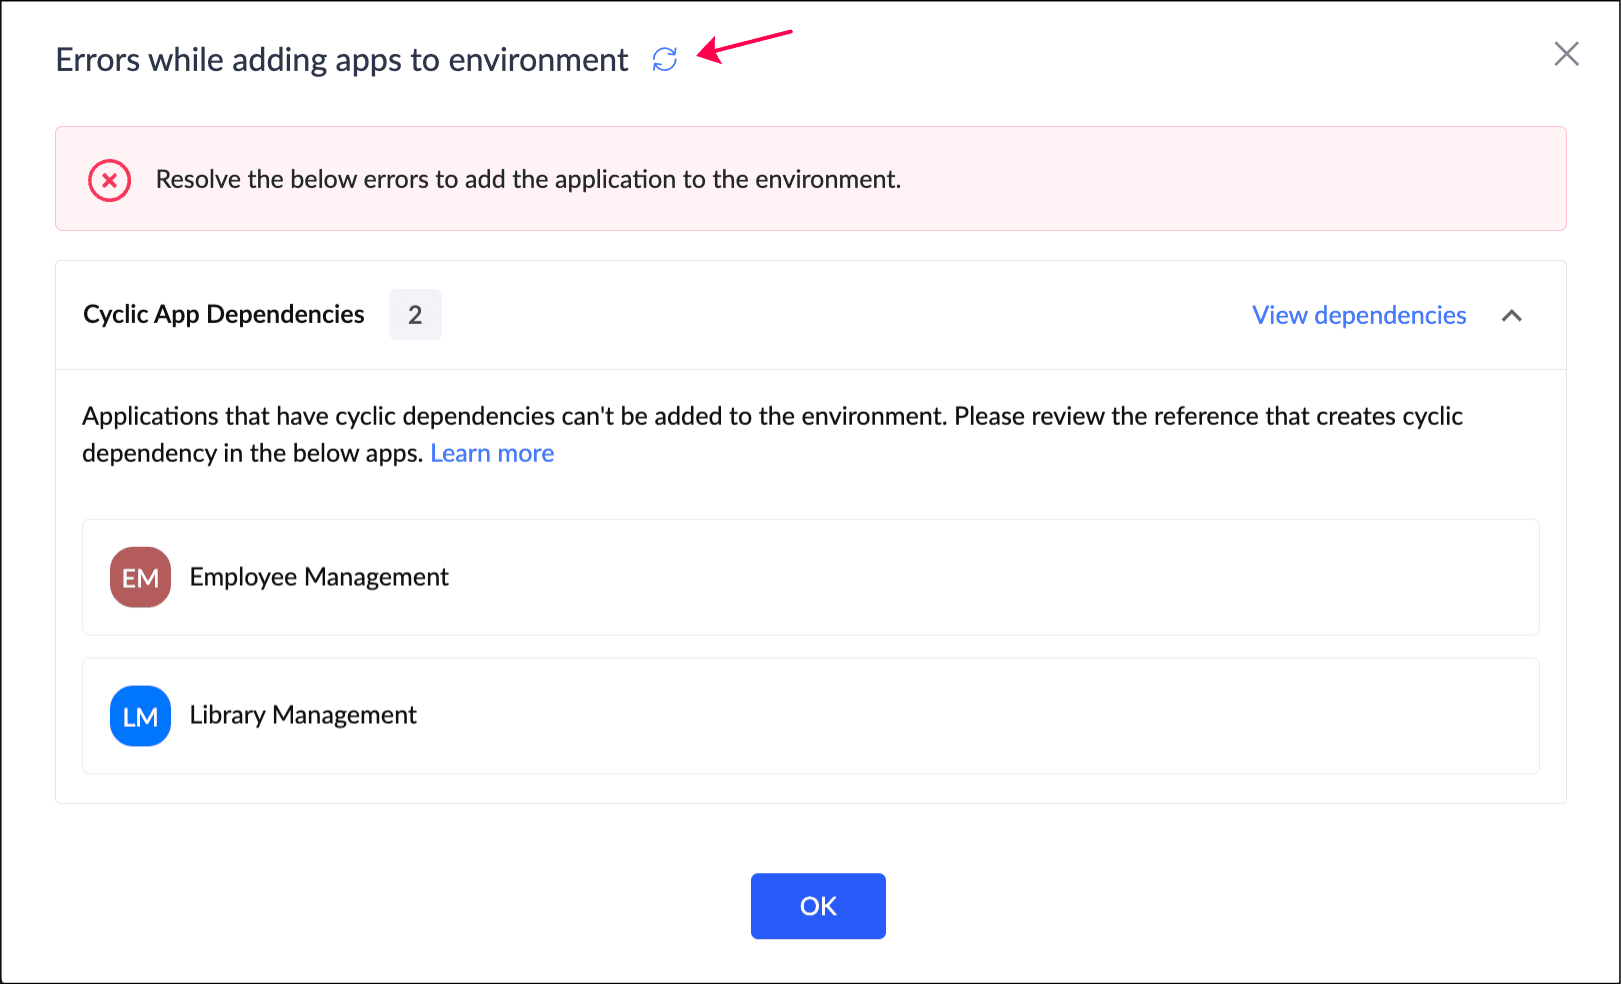Click the LM app avatar icon
The height and width of the screenshot is (984, 1621).
click(140, 716)
